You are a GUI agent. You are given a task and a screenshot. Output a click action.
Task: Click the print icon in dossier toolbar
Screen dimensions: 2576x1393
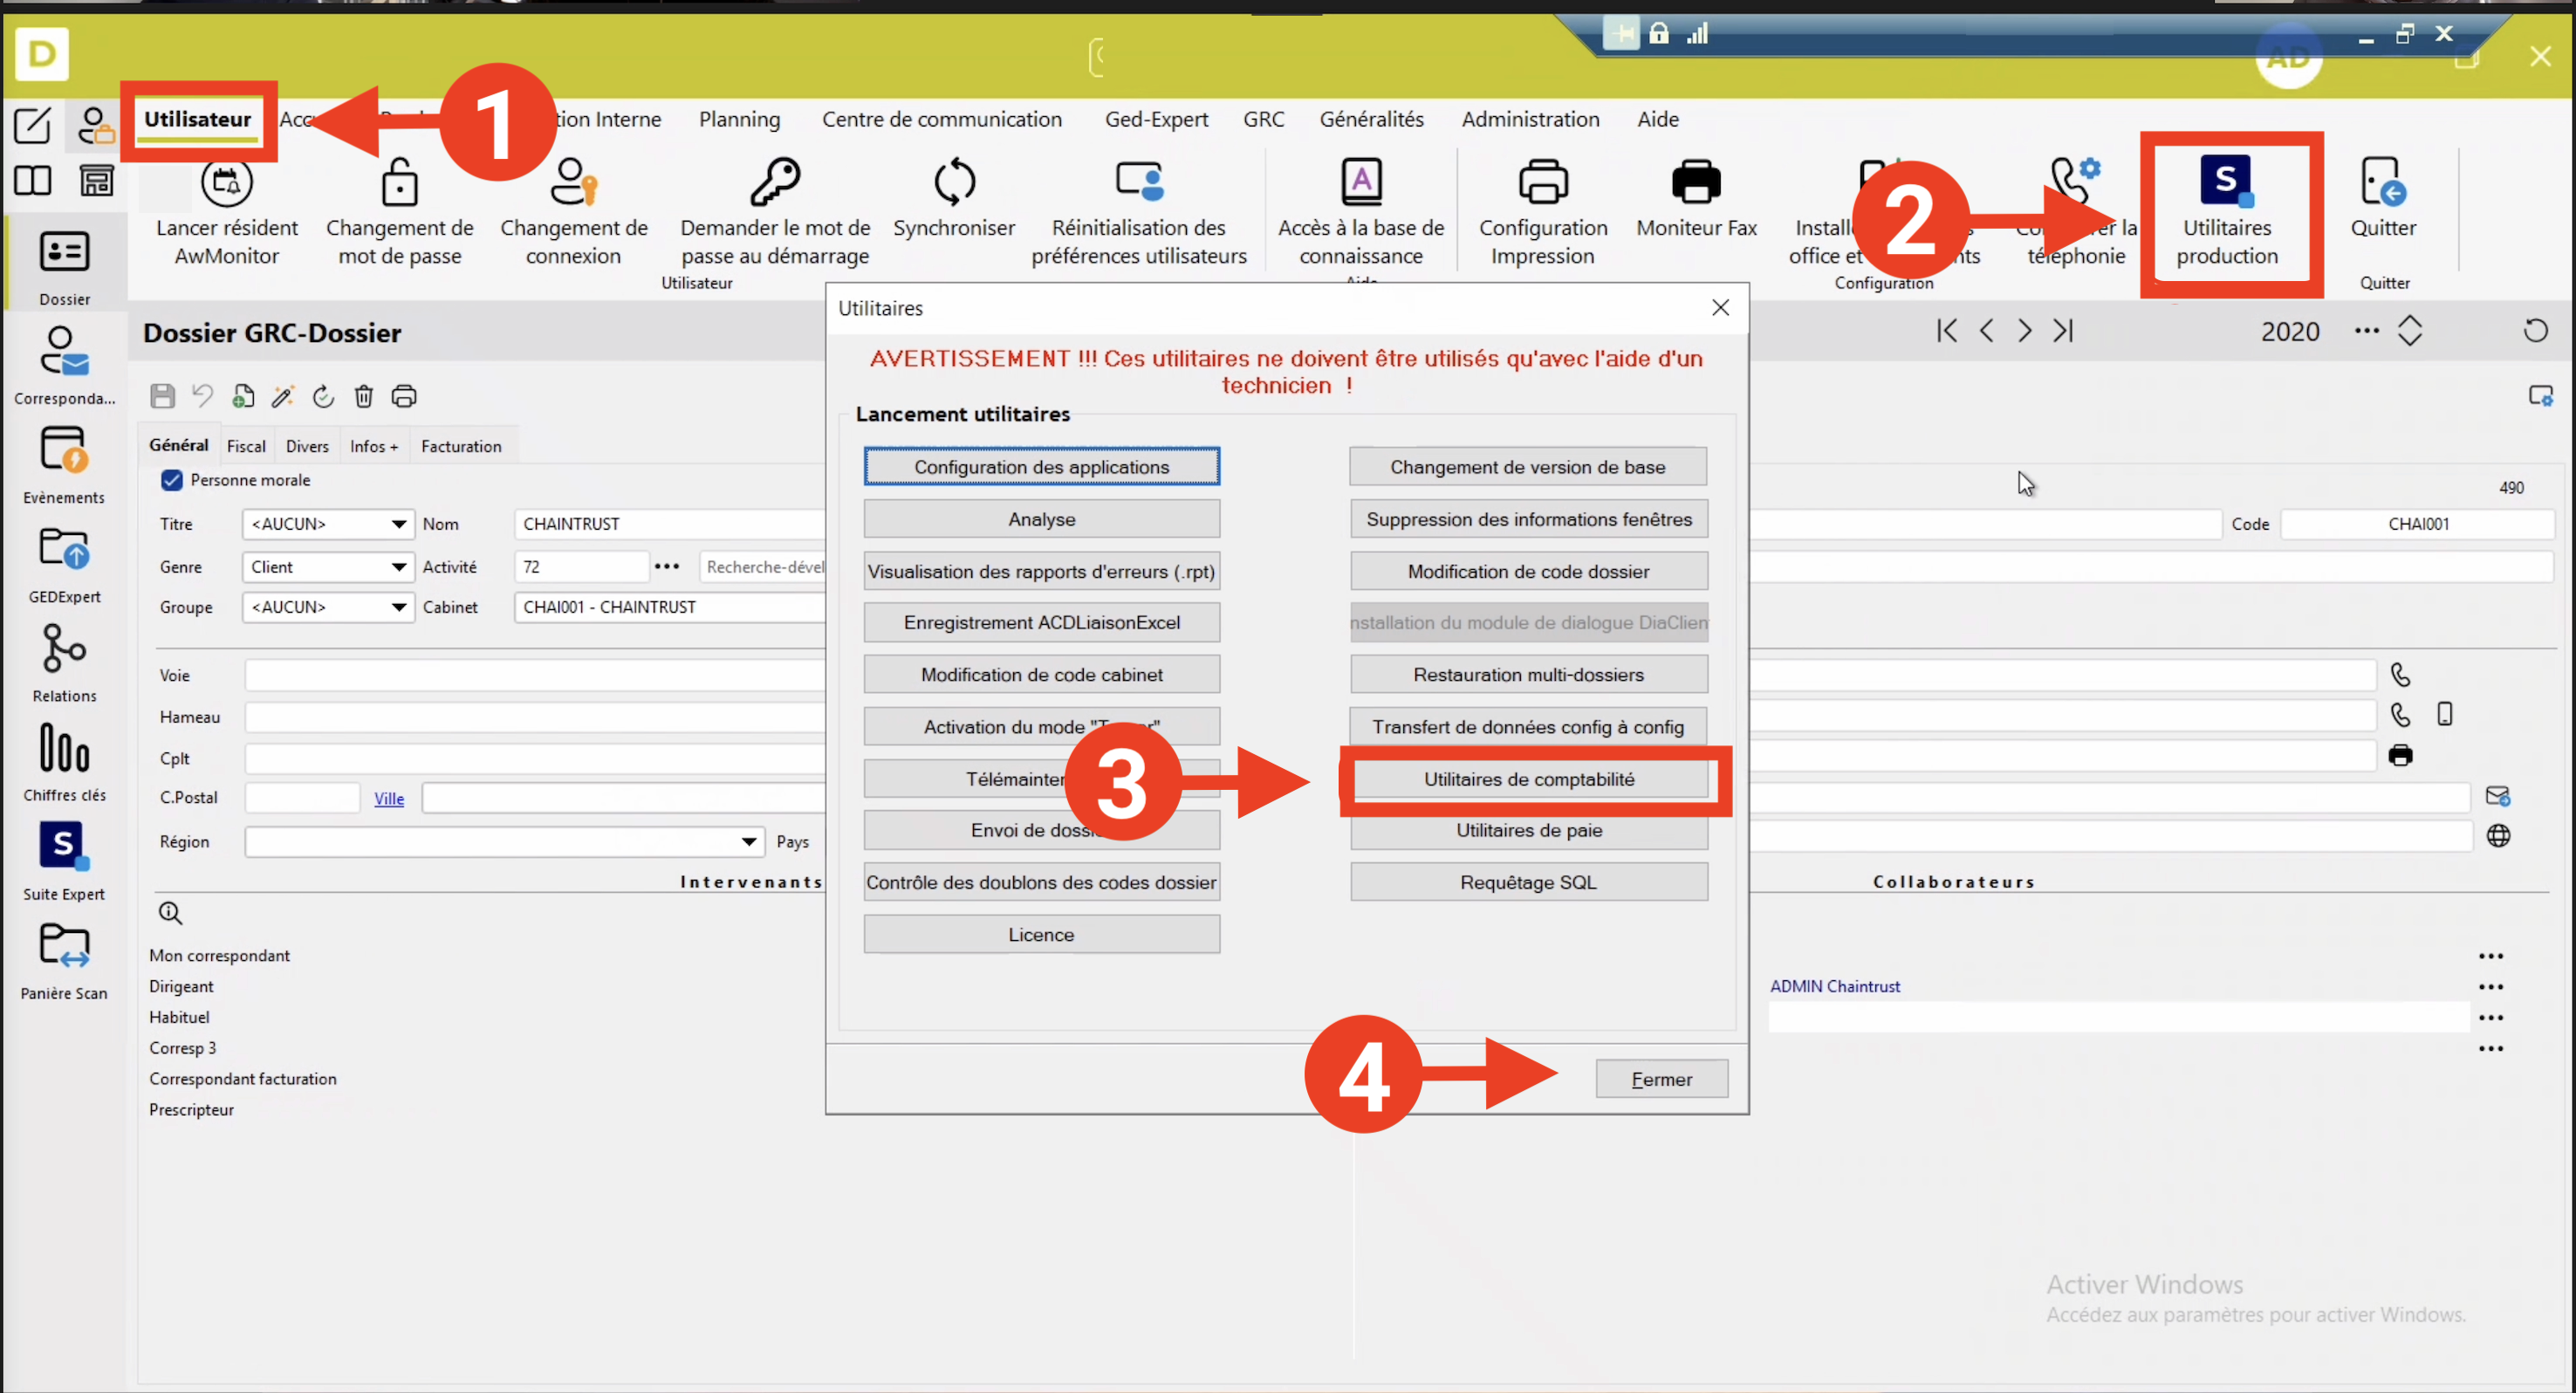point(404,396)
